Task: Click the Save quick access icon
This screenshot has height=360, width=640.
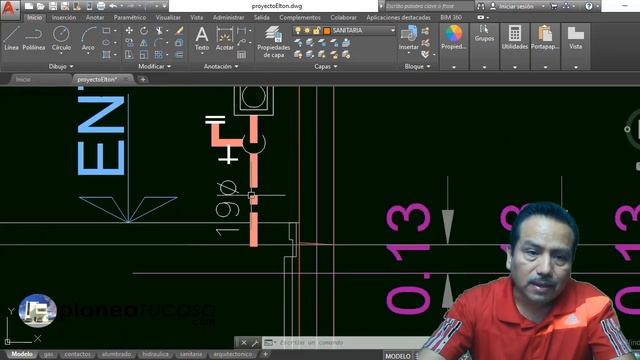Action: click(x=53, y=6)
